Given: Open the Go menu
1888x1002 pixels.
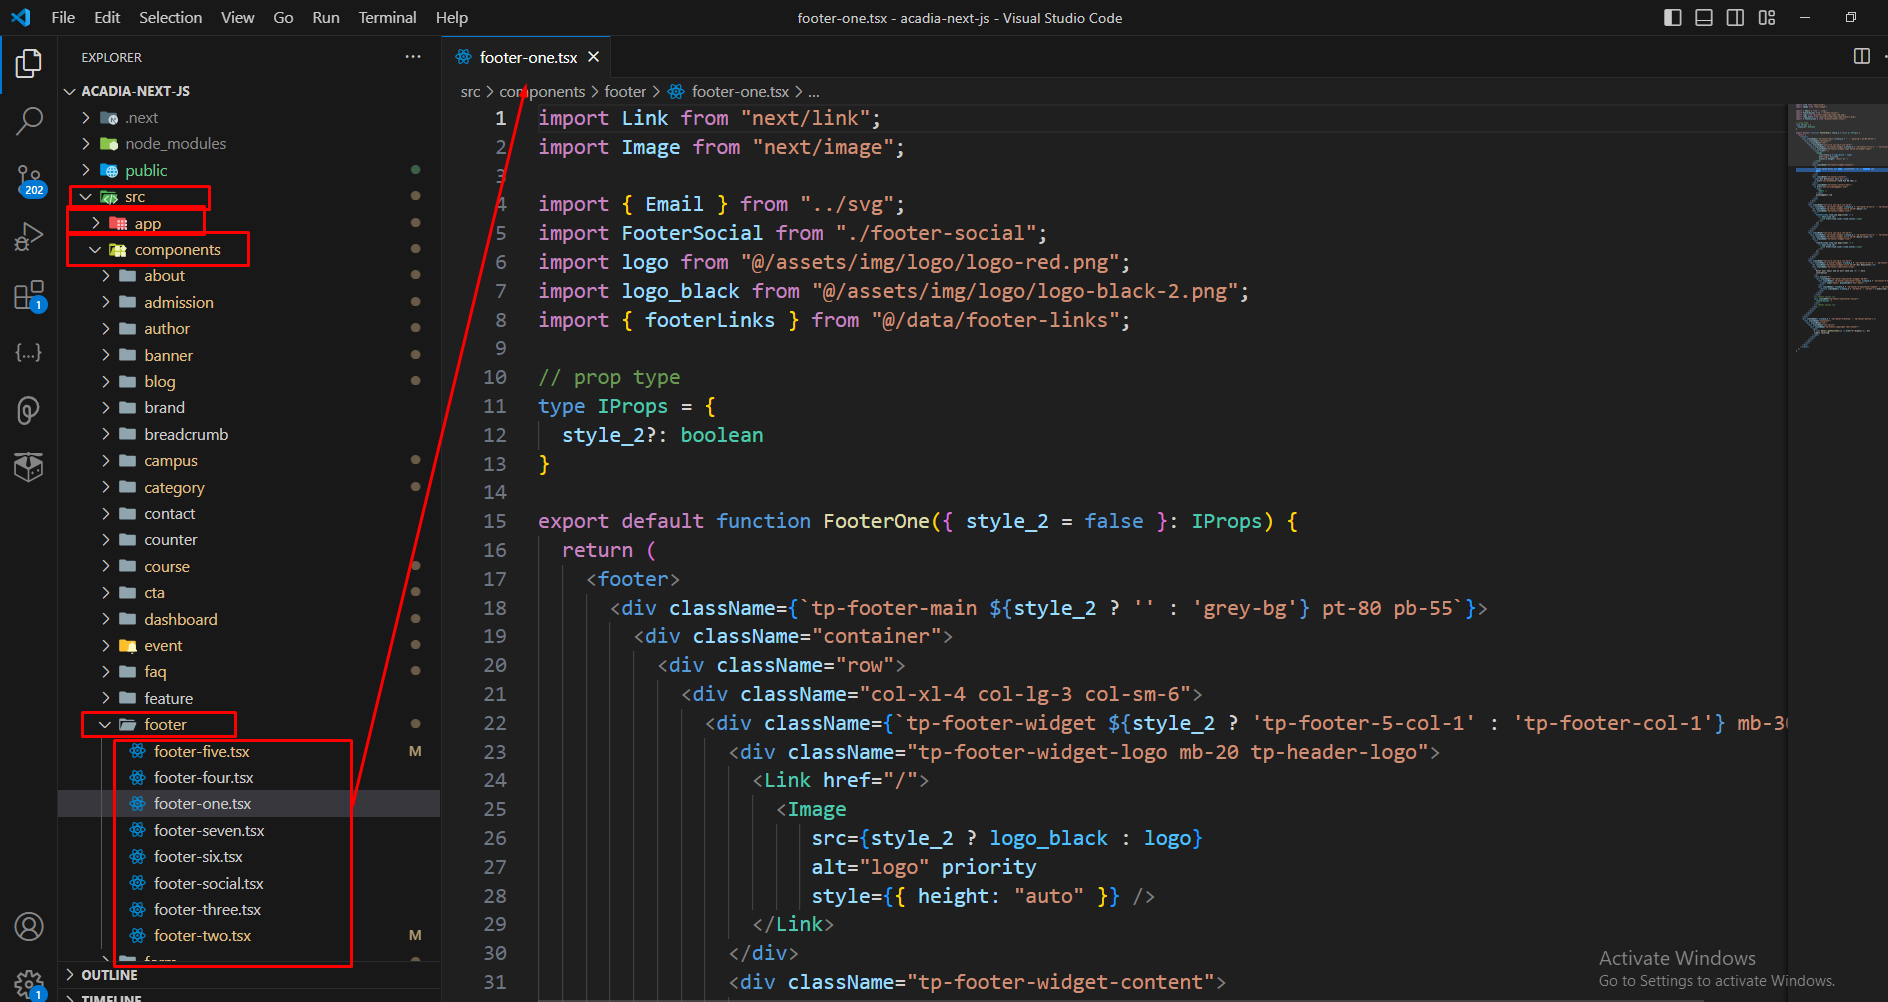Looking at the screenshot, I should coord(283,17).
